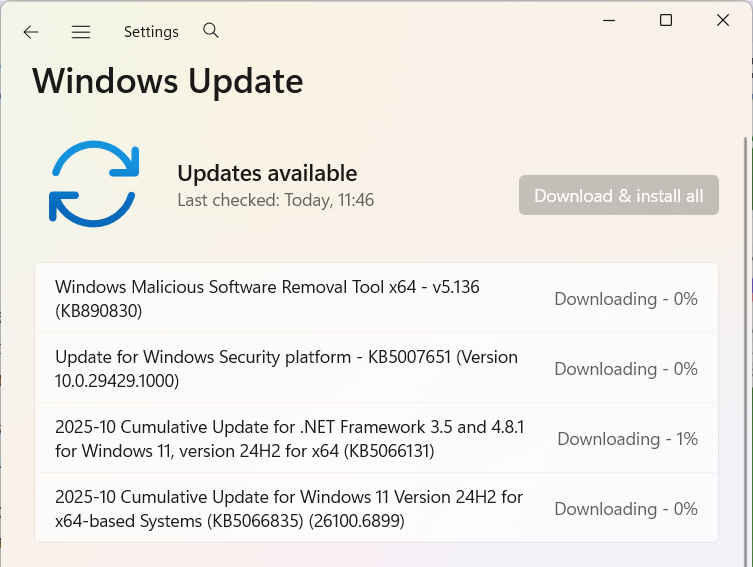The width and height of the screenshot is (753, 567).
Task: Click the Downloading 1% status for .NET update
Action: pyautogui.click(x=627, y=439)
